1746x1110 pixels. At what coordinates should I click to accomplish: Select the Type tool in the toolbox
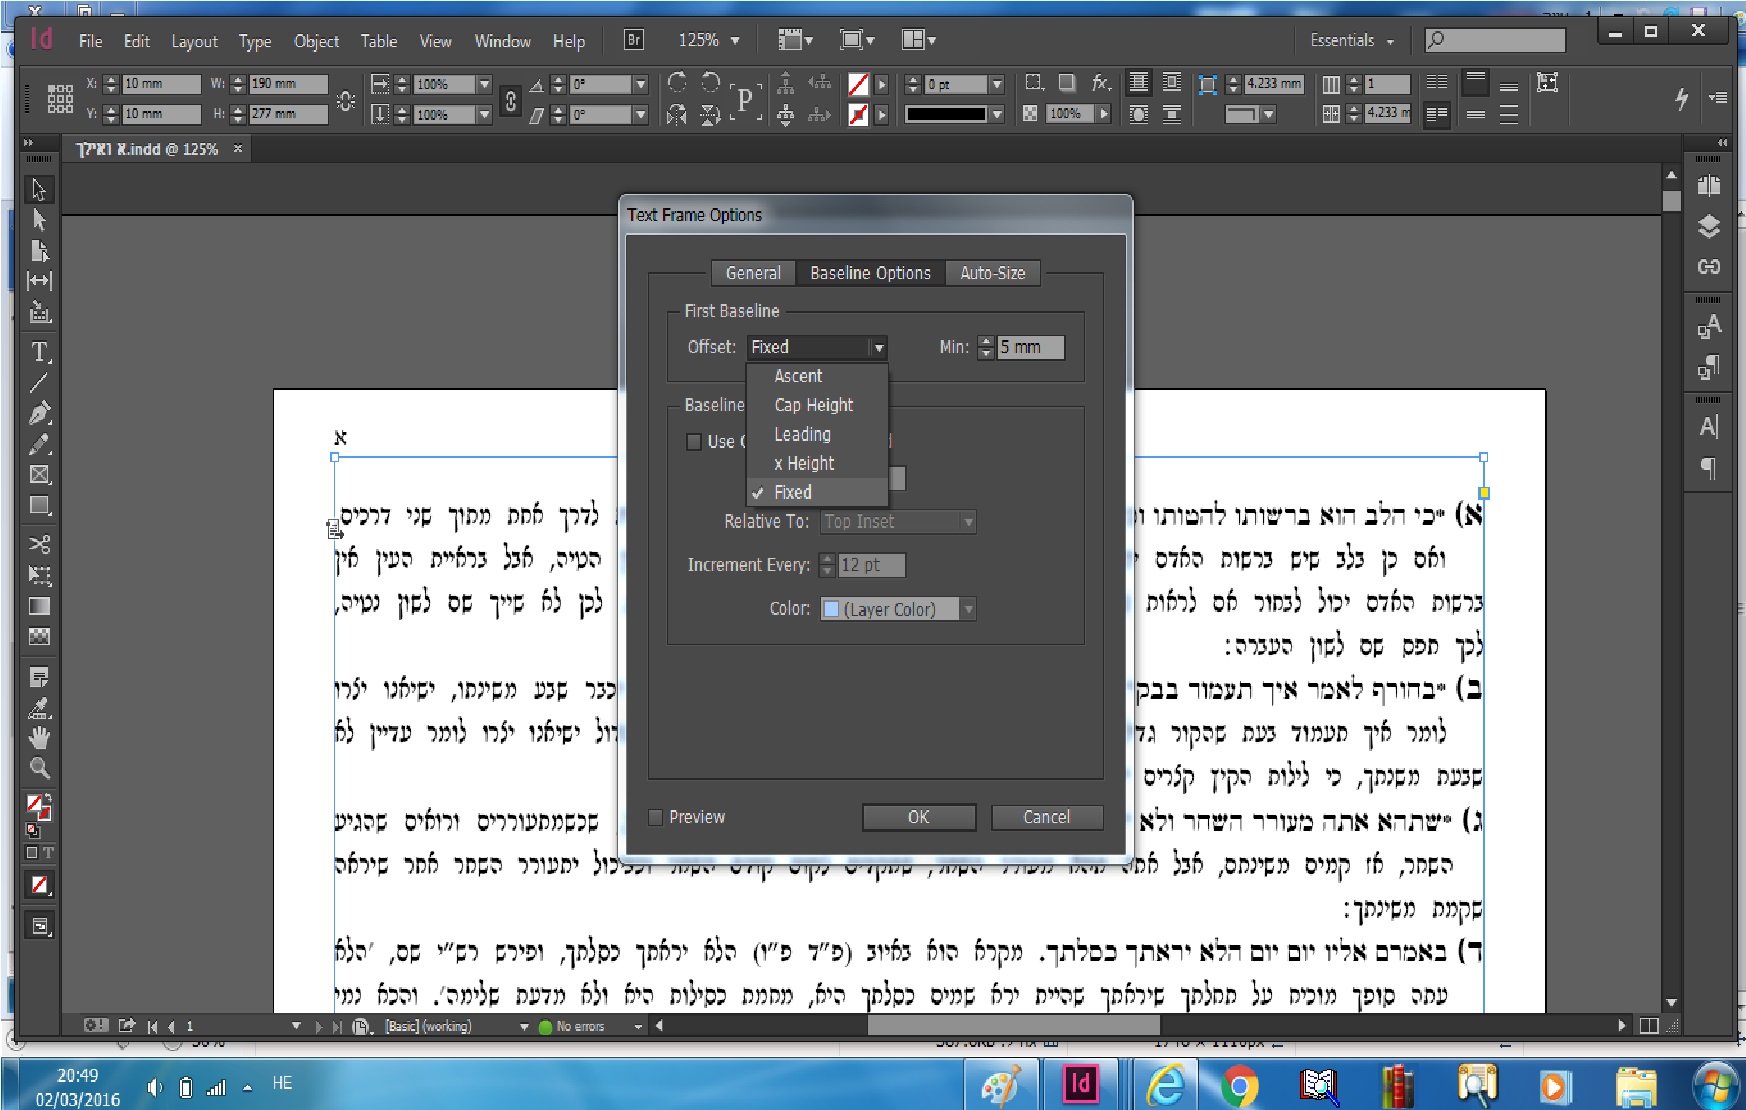(39, 352)
